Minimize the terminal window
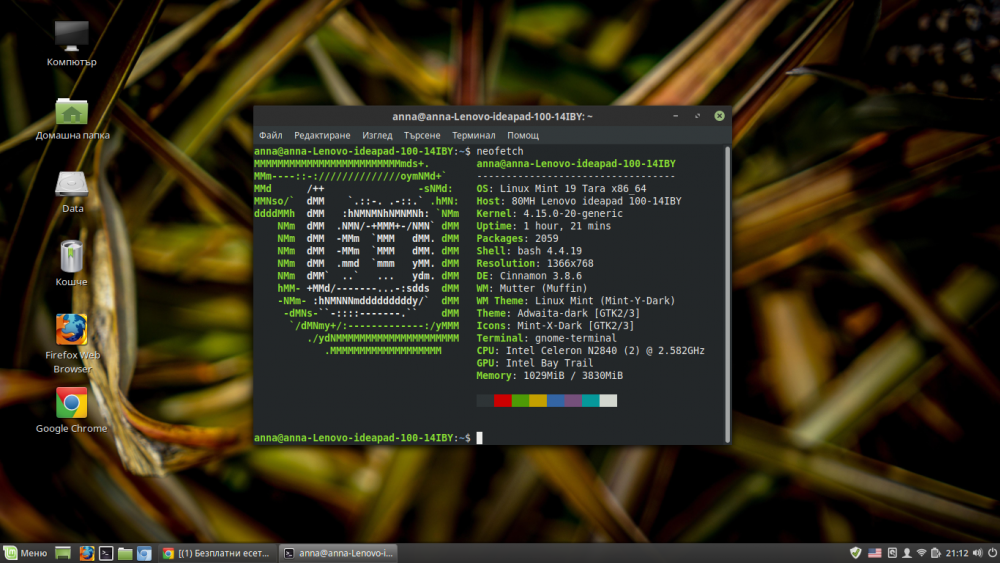Screen dimensions: 1000x563 [x=675, y=116]
